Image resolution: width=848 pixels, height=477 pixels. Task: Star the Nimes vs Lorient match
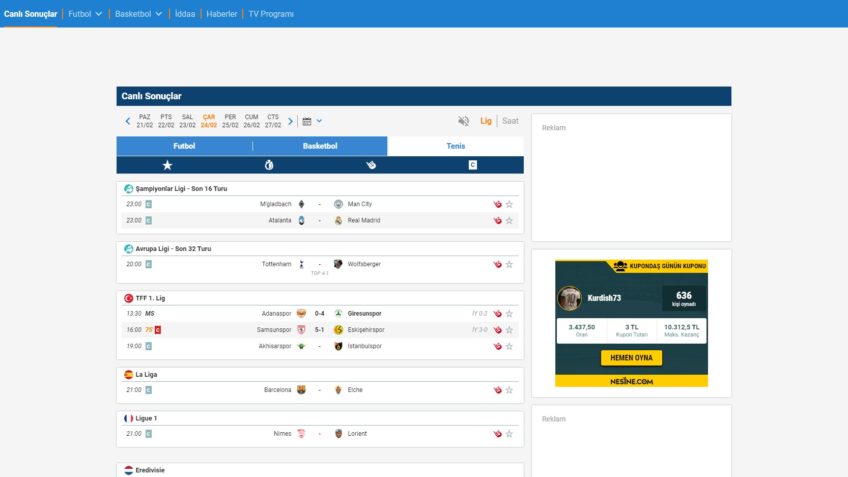509,434
